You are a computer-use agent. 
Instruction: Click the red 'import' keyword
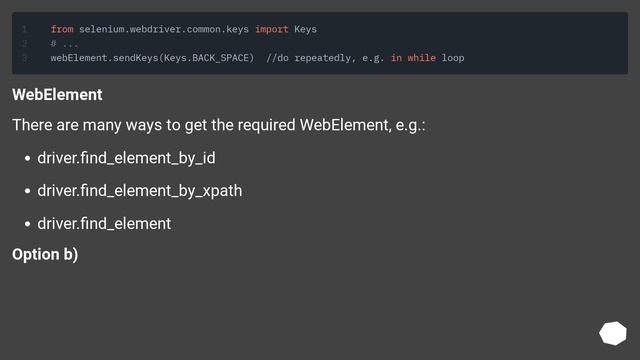tap(271, 29)
